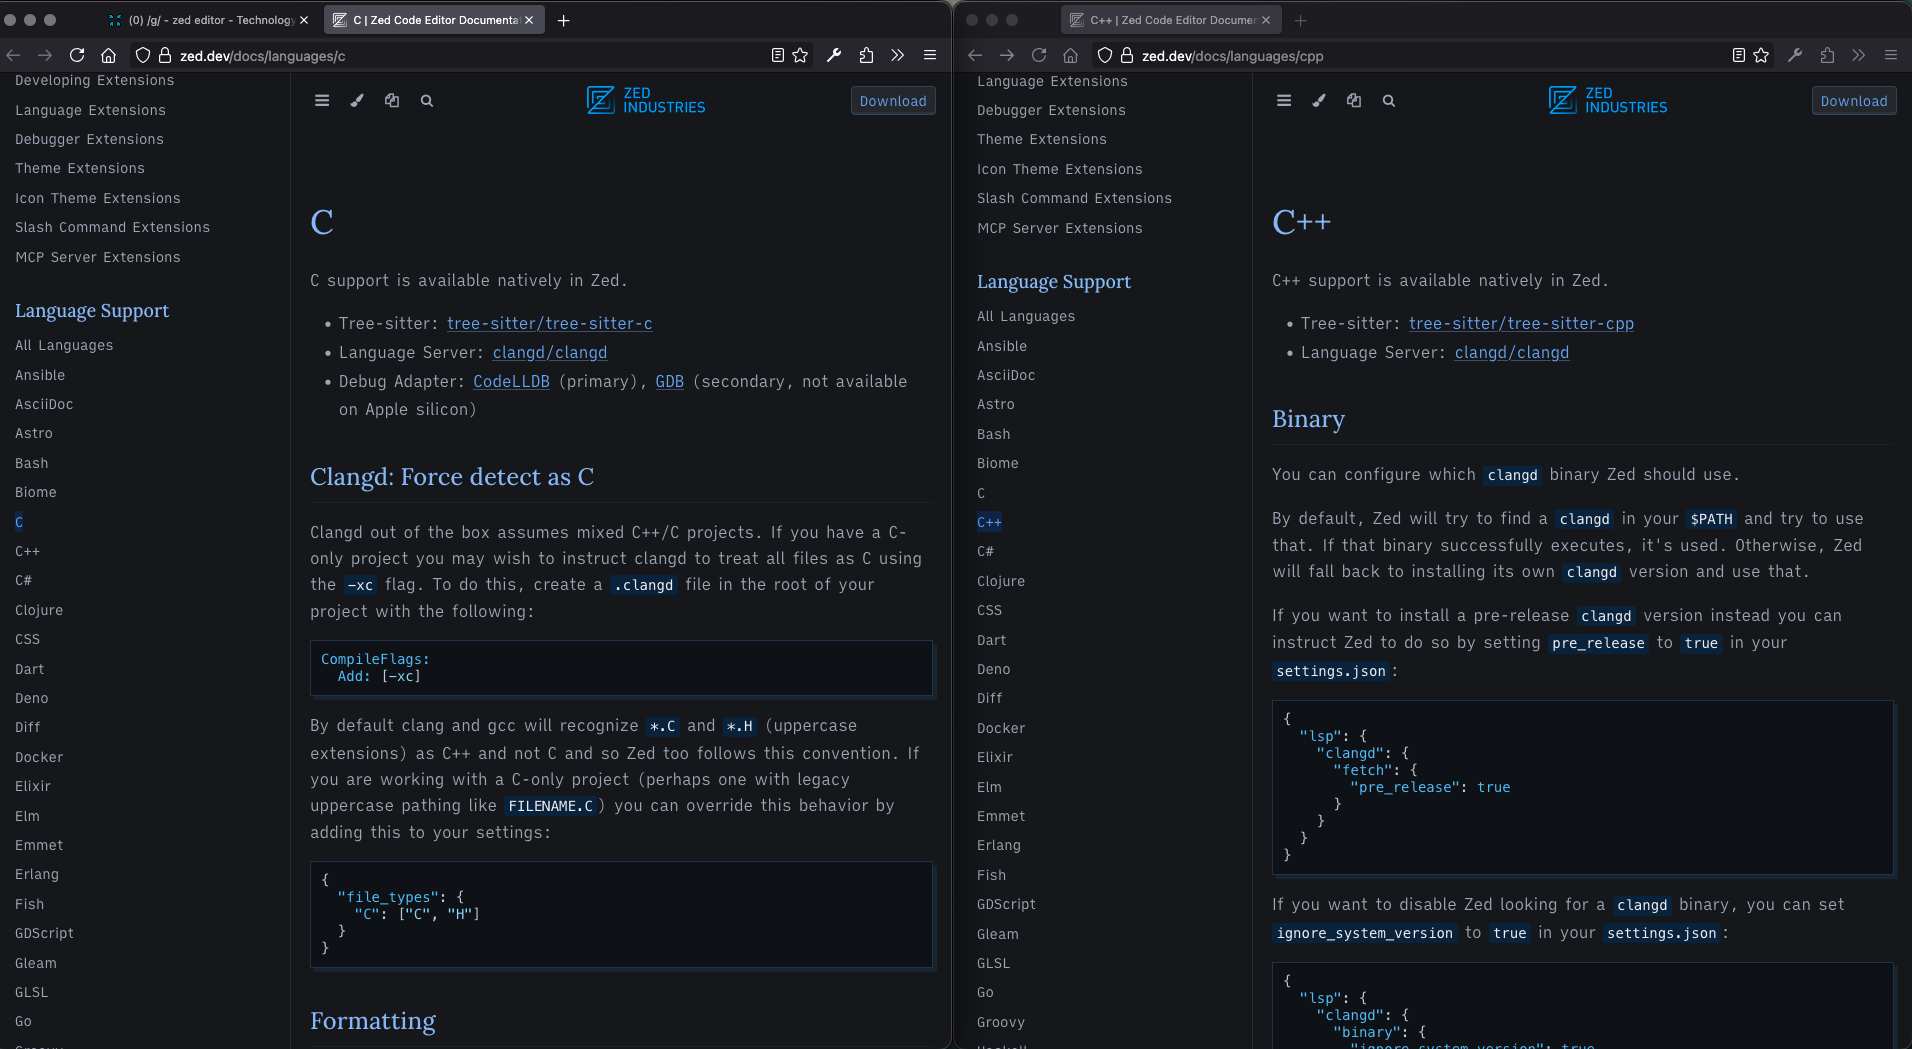This screenshot has height=1049, width=1912.
Task: Open a new tab next to the C docs tab
Action: 564,20
